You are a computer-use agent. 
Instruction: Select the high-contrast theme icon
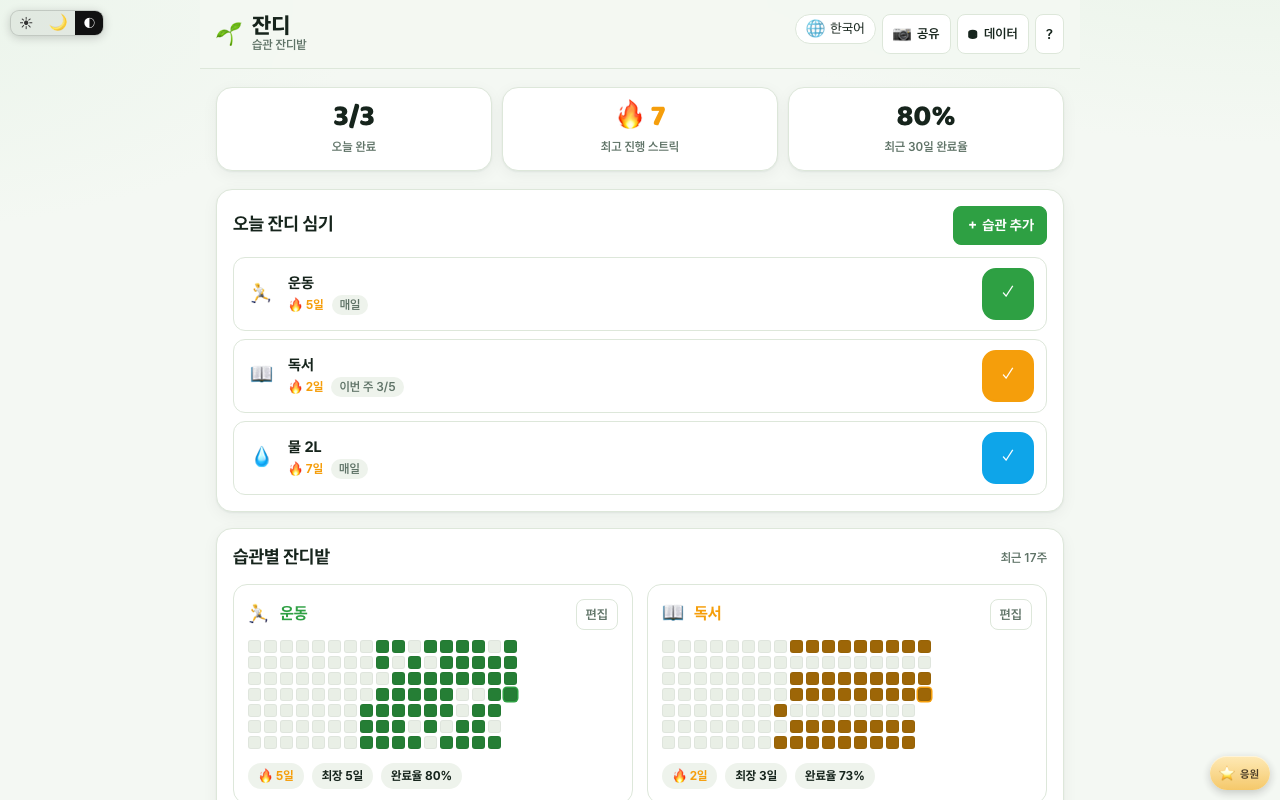89,23
